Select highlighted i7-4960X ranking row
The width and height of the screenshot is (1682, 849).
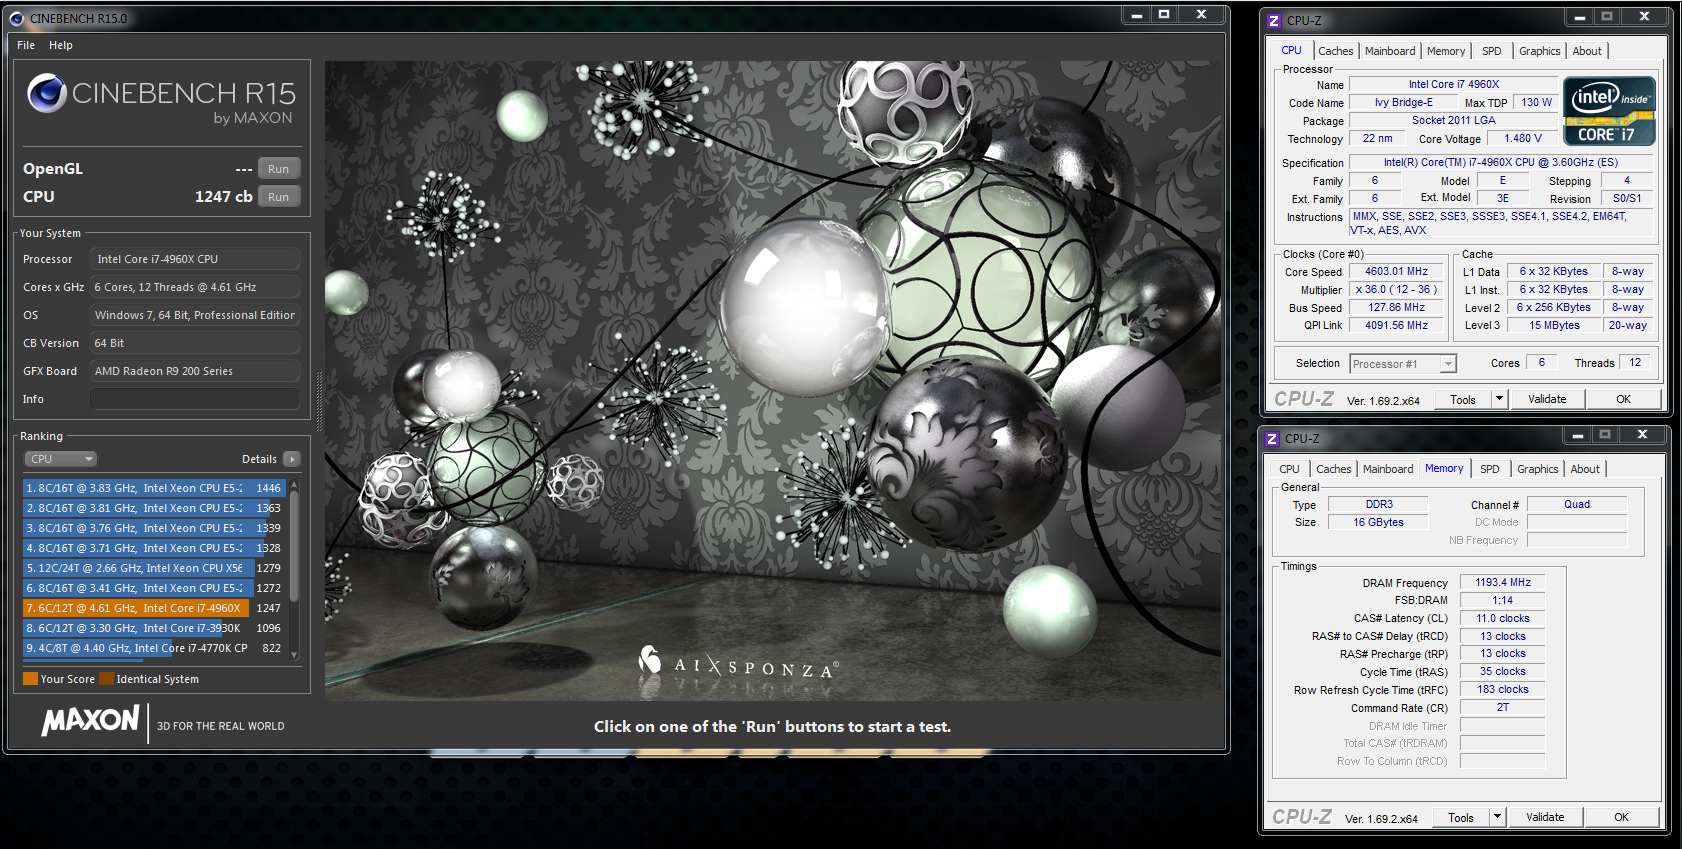point(154,608)
